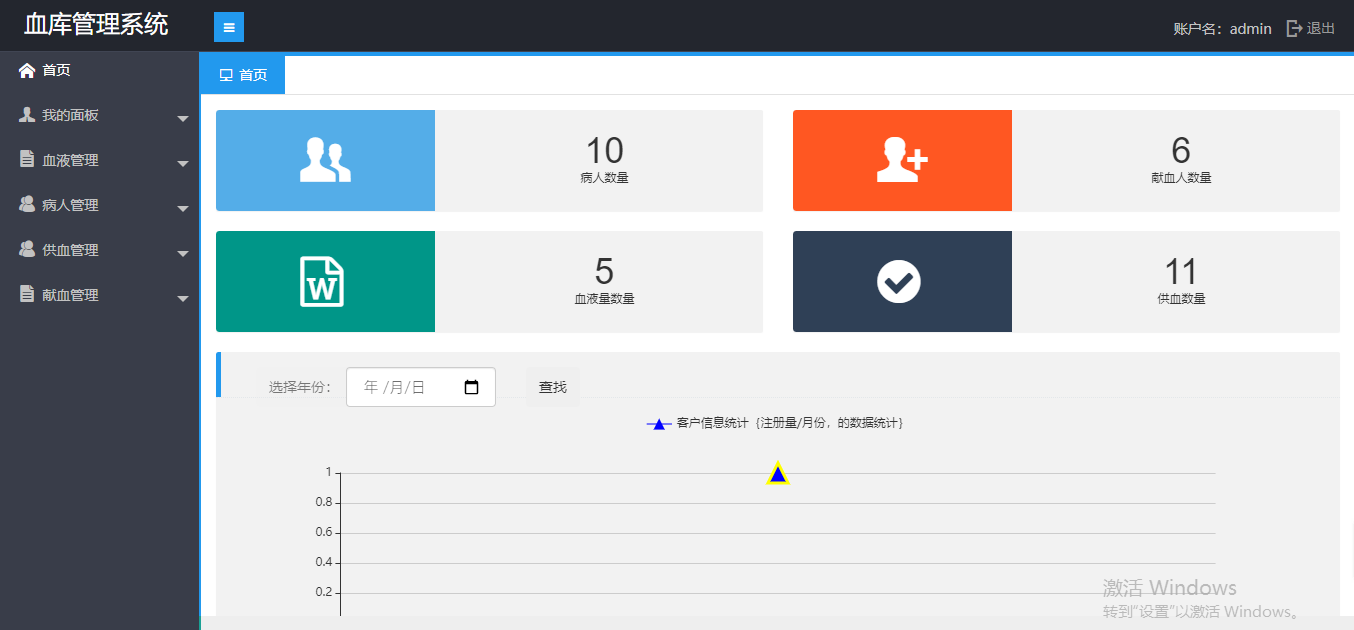
Task: Click the 献血管理 document icon
Action: click(27, 294)
